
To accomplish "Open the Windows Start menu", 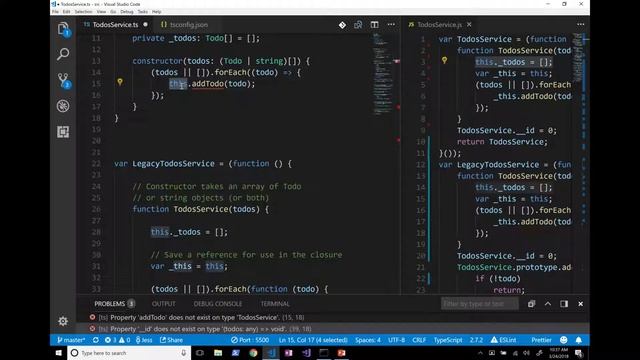I will (58, 353).
